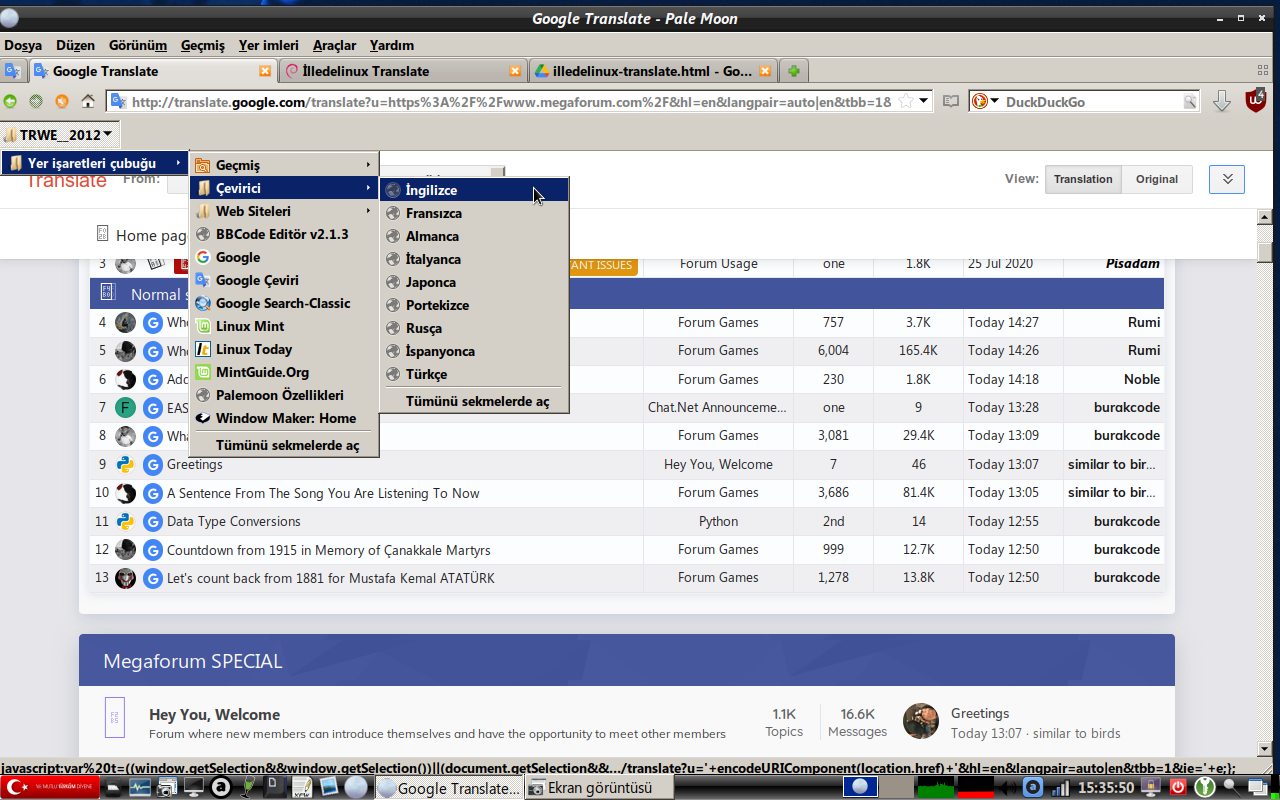The height and width of the screenshot is (800, 1280).
Task: Close the illedelinux-translate.html tab
Action: pos(765,71)
